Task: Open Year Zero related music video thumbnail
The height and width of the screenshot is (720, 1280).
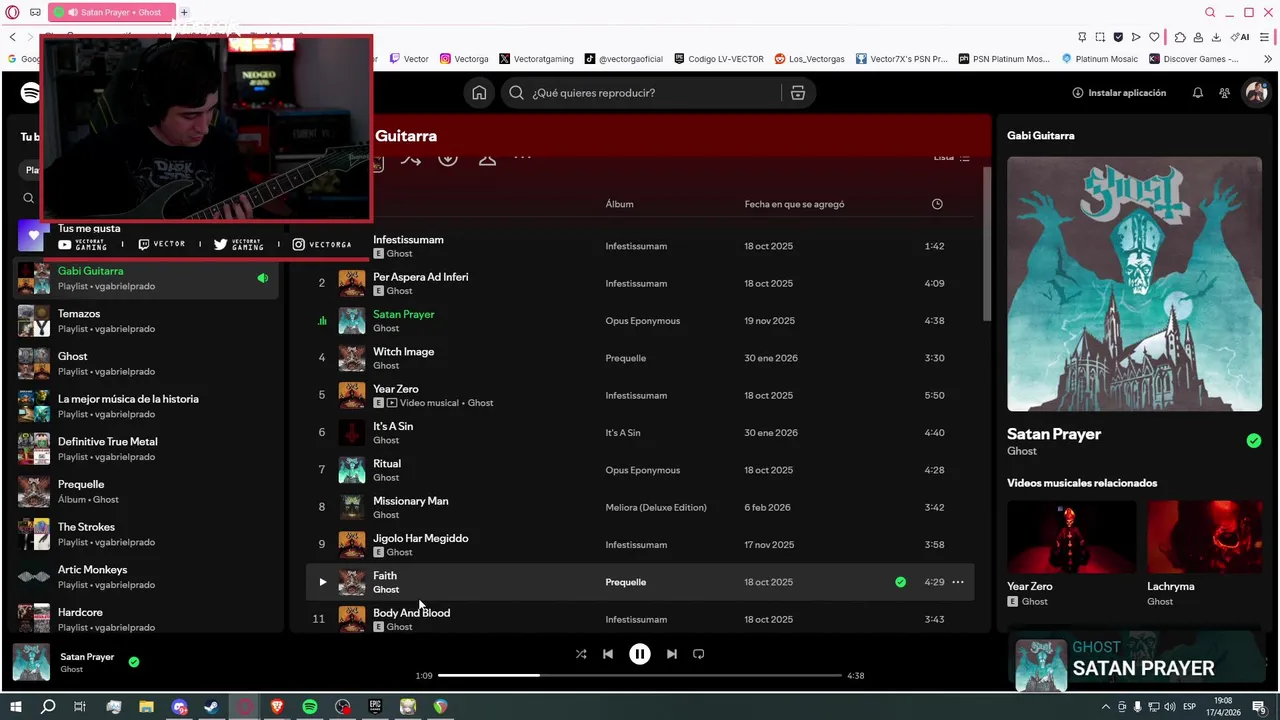Action: pyautogui.click(x=1071, y=537)
